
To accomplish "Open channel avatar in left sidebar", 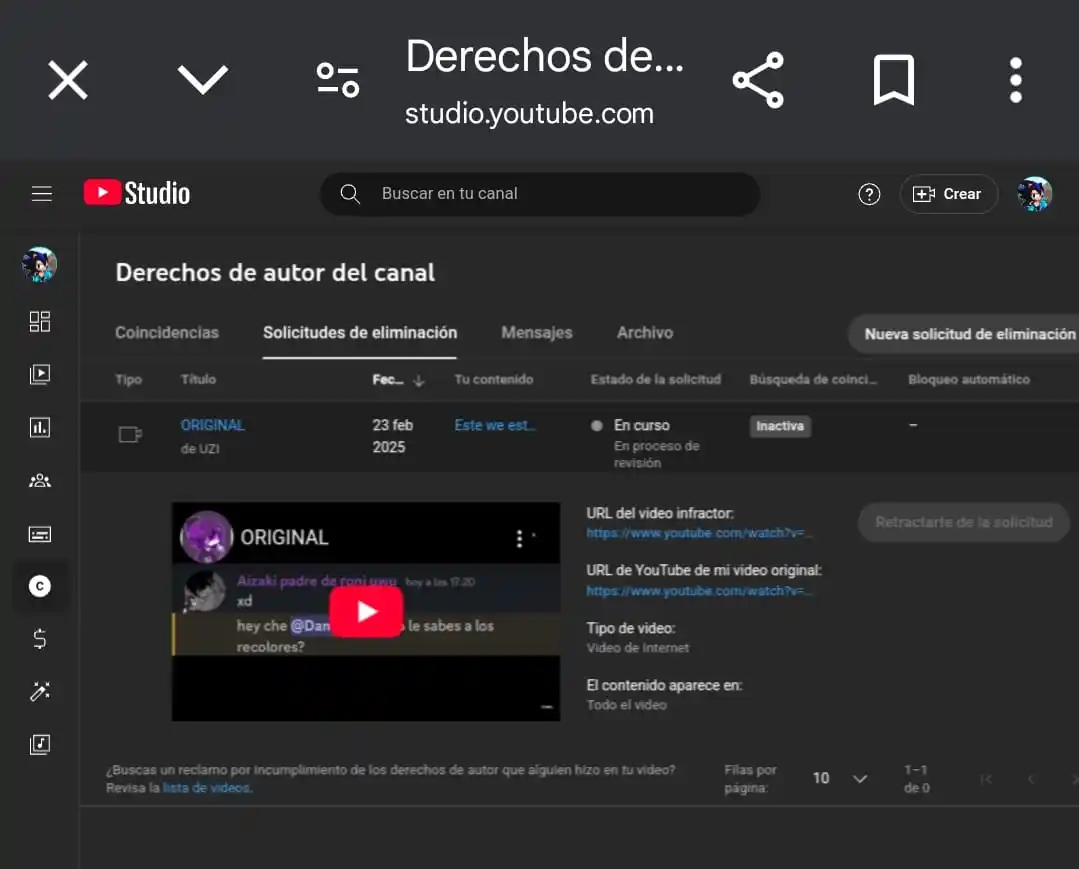I will coord(39,265).
